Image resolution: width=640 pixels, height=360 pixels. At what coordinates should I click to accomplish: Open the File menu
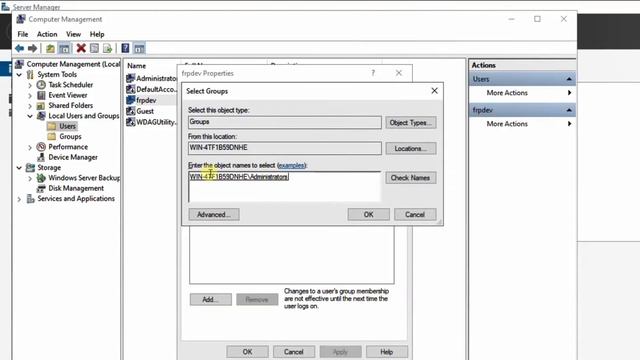pyautogui.click(x=23, y=34)
